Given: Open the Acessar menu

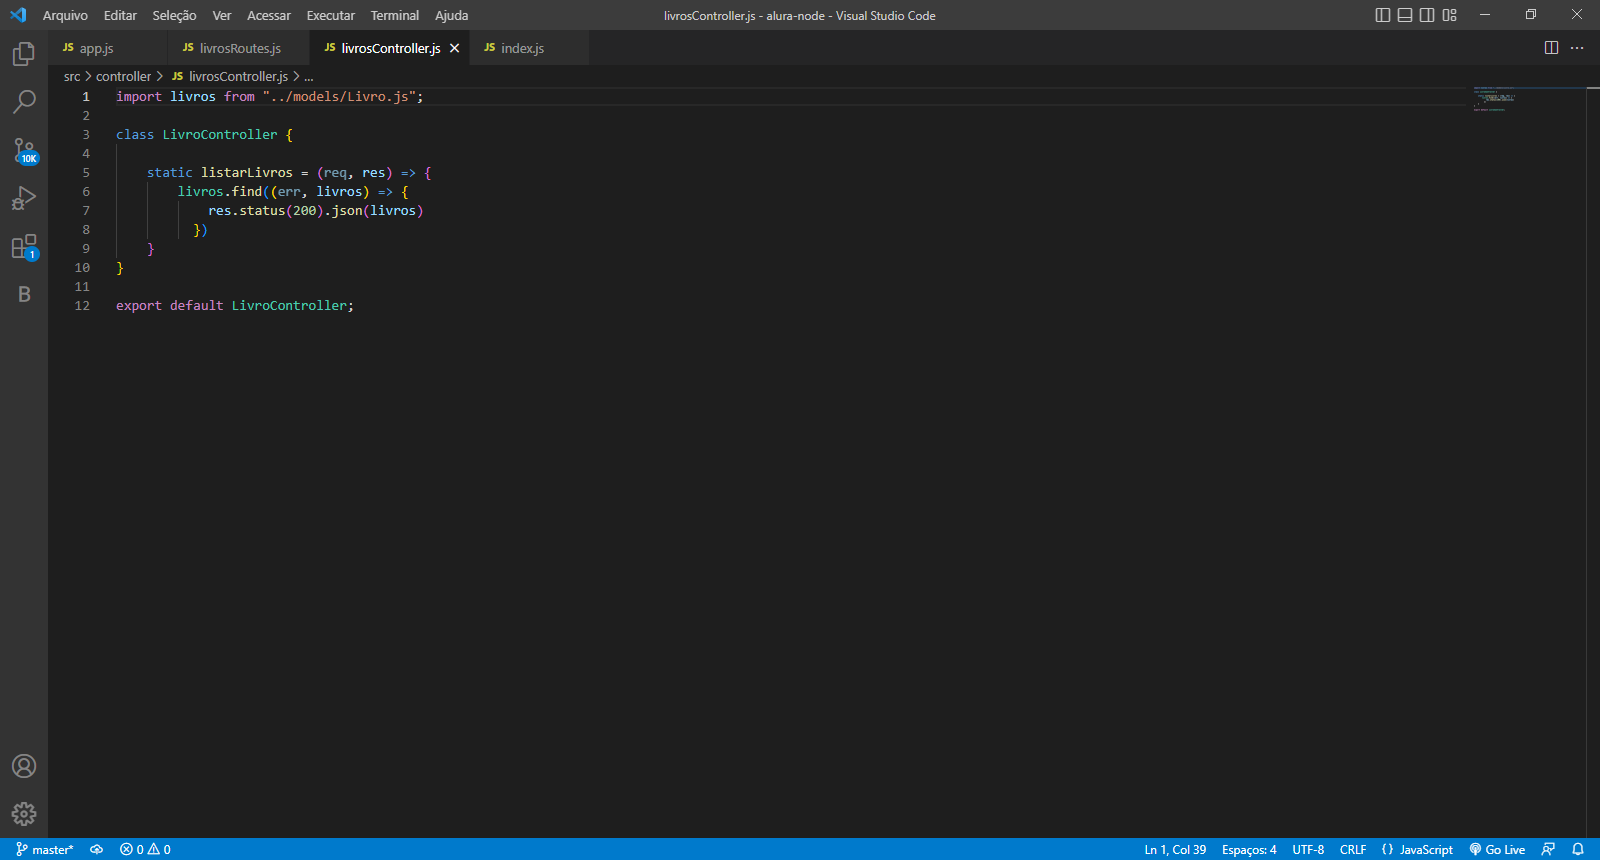Looking at the screenshot, I should click(269, 15).
